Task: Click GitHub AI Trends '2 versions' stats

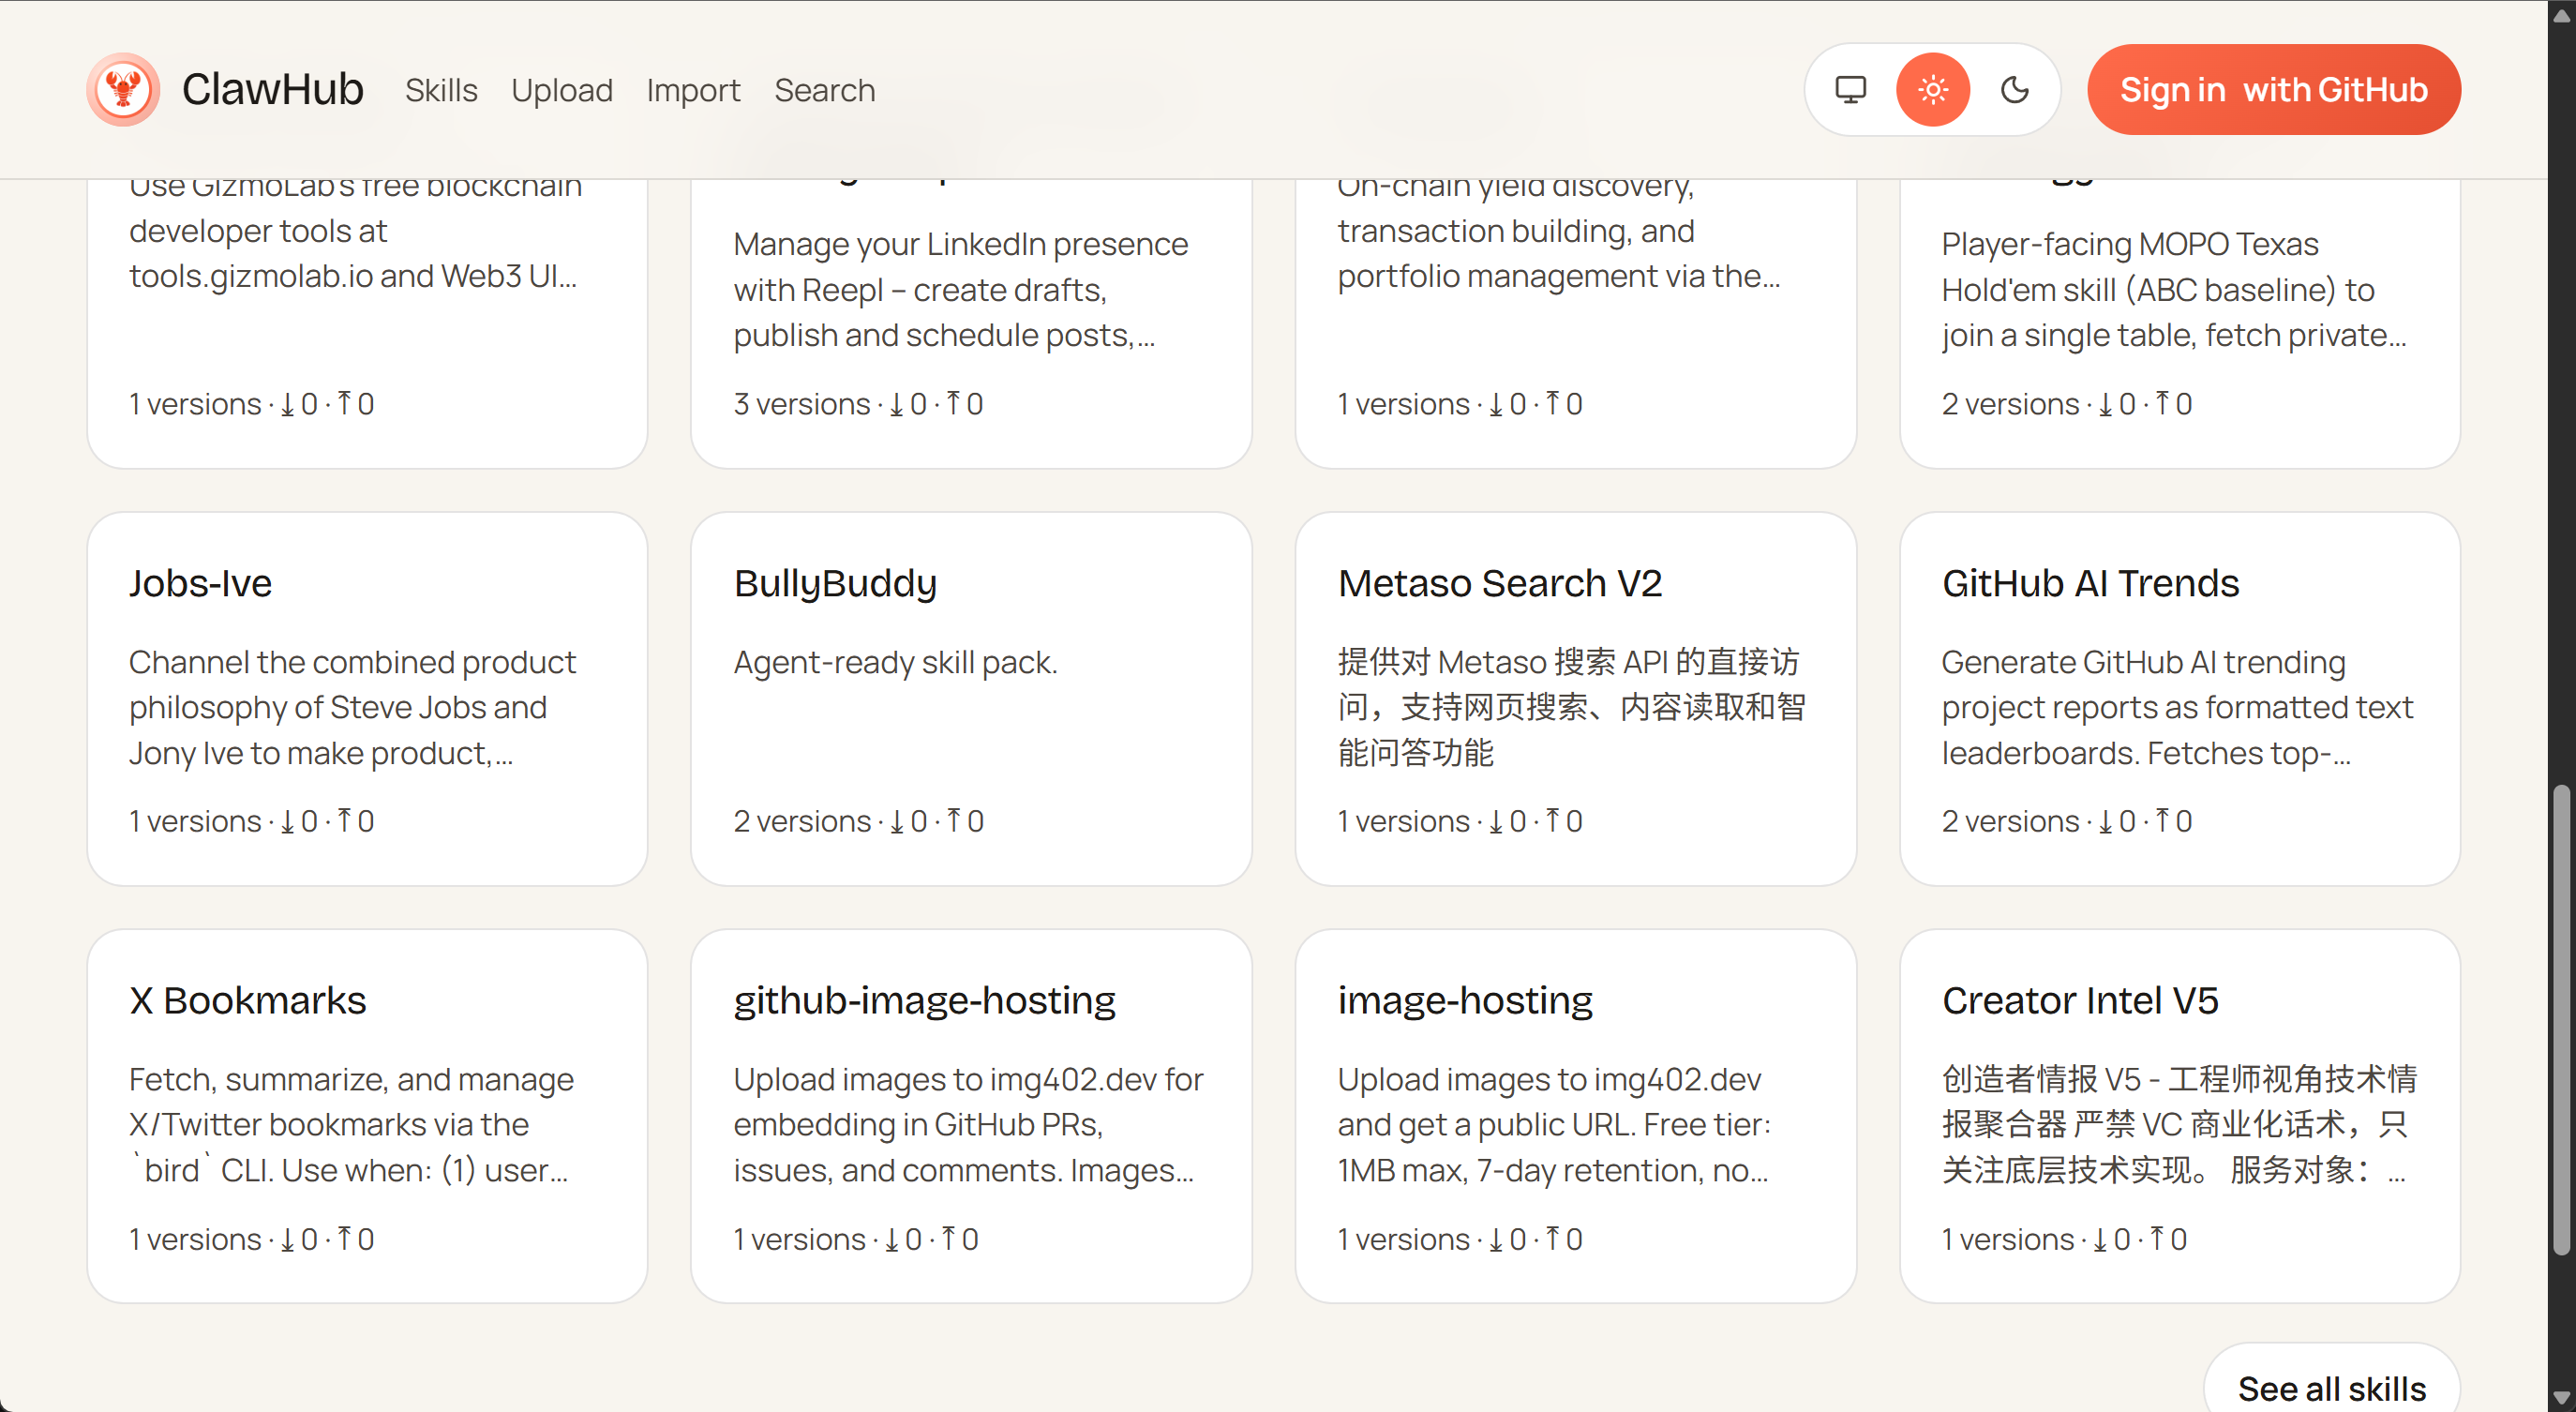Action: [2066, 821]
